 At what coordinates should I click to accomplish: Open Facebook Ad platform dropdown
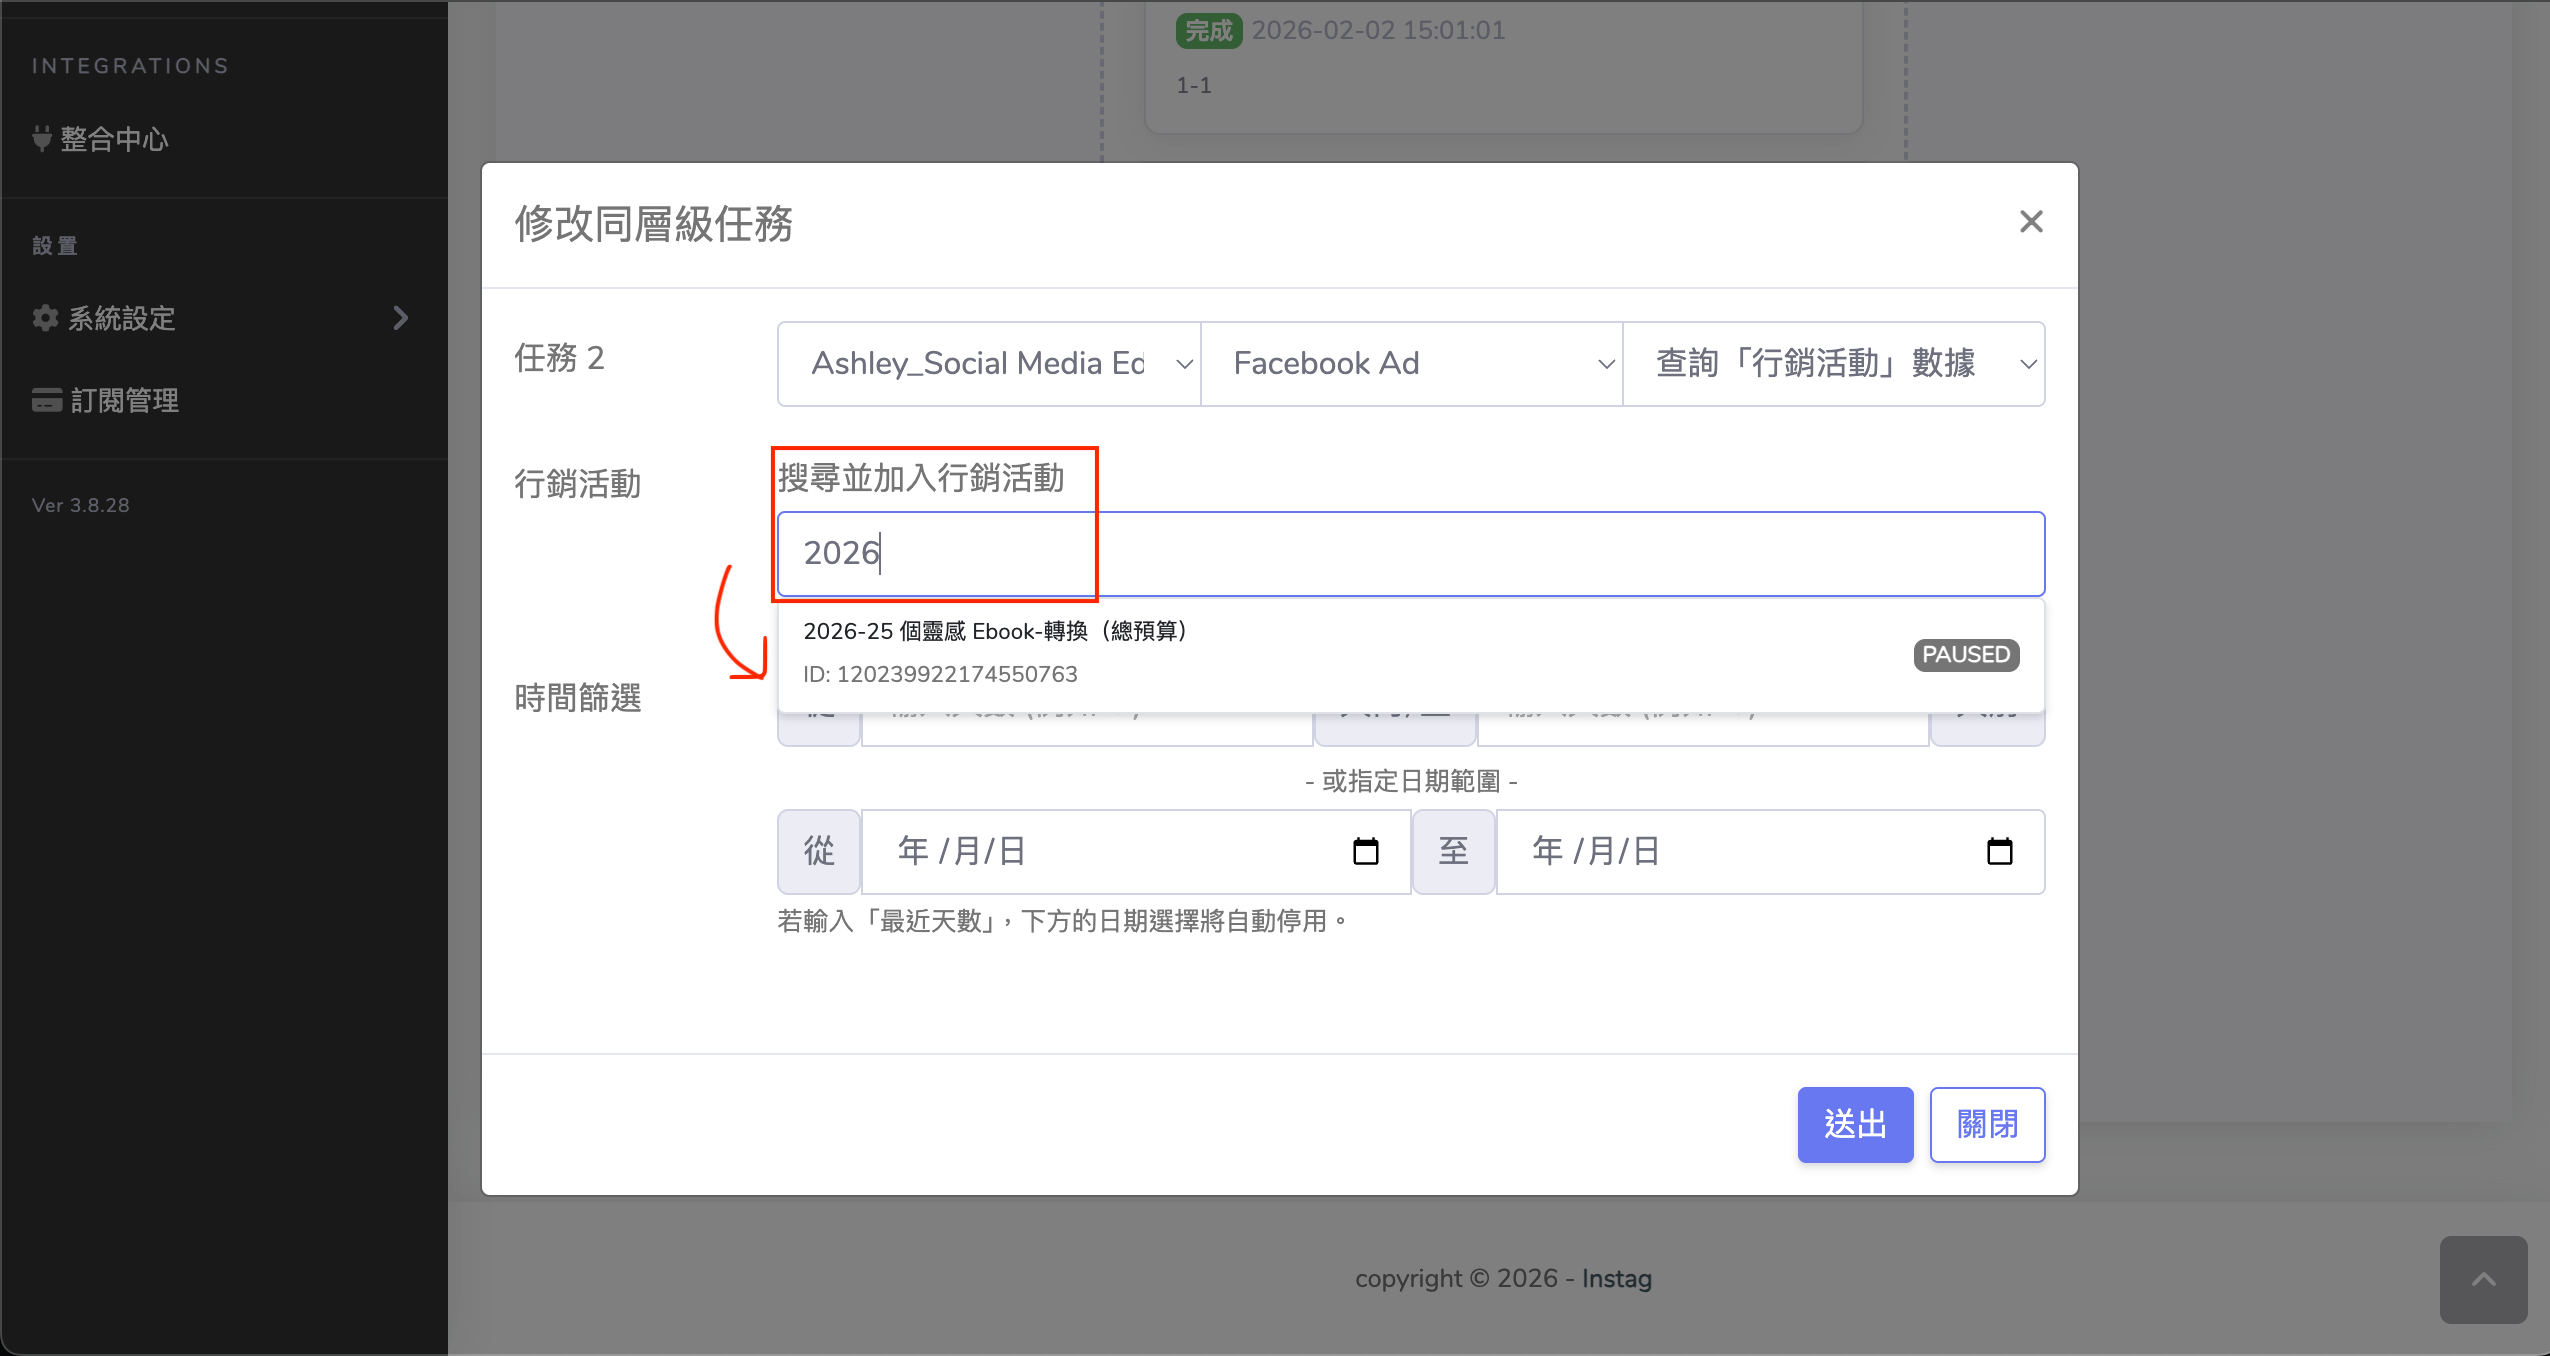click(x=1410, y=364)
